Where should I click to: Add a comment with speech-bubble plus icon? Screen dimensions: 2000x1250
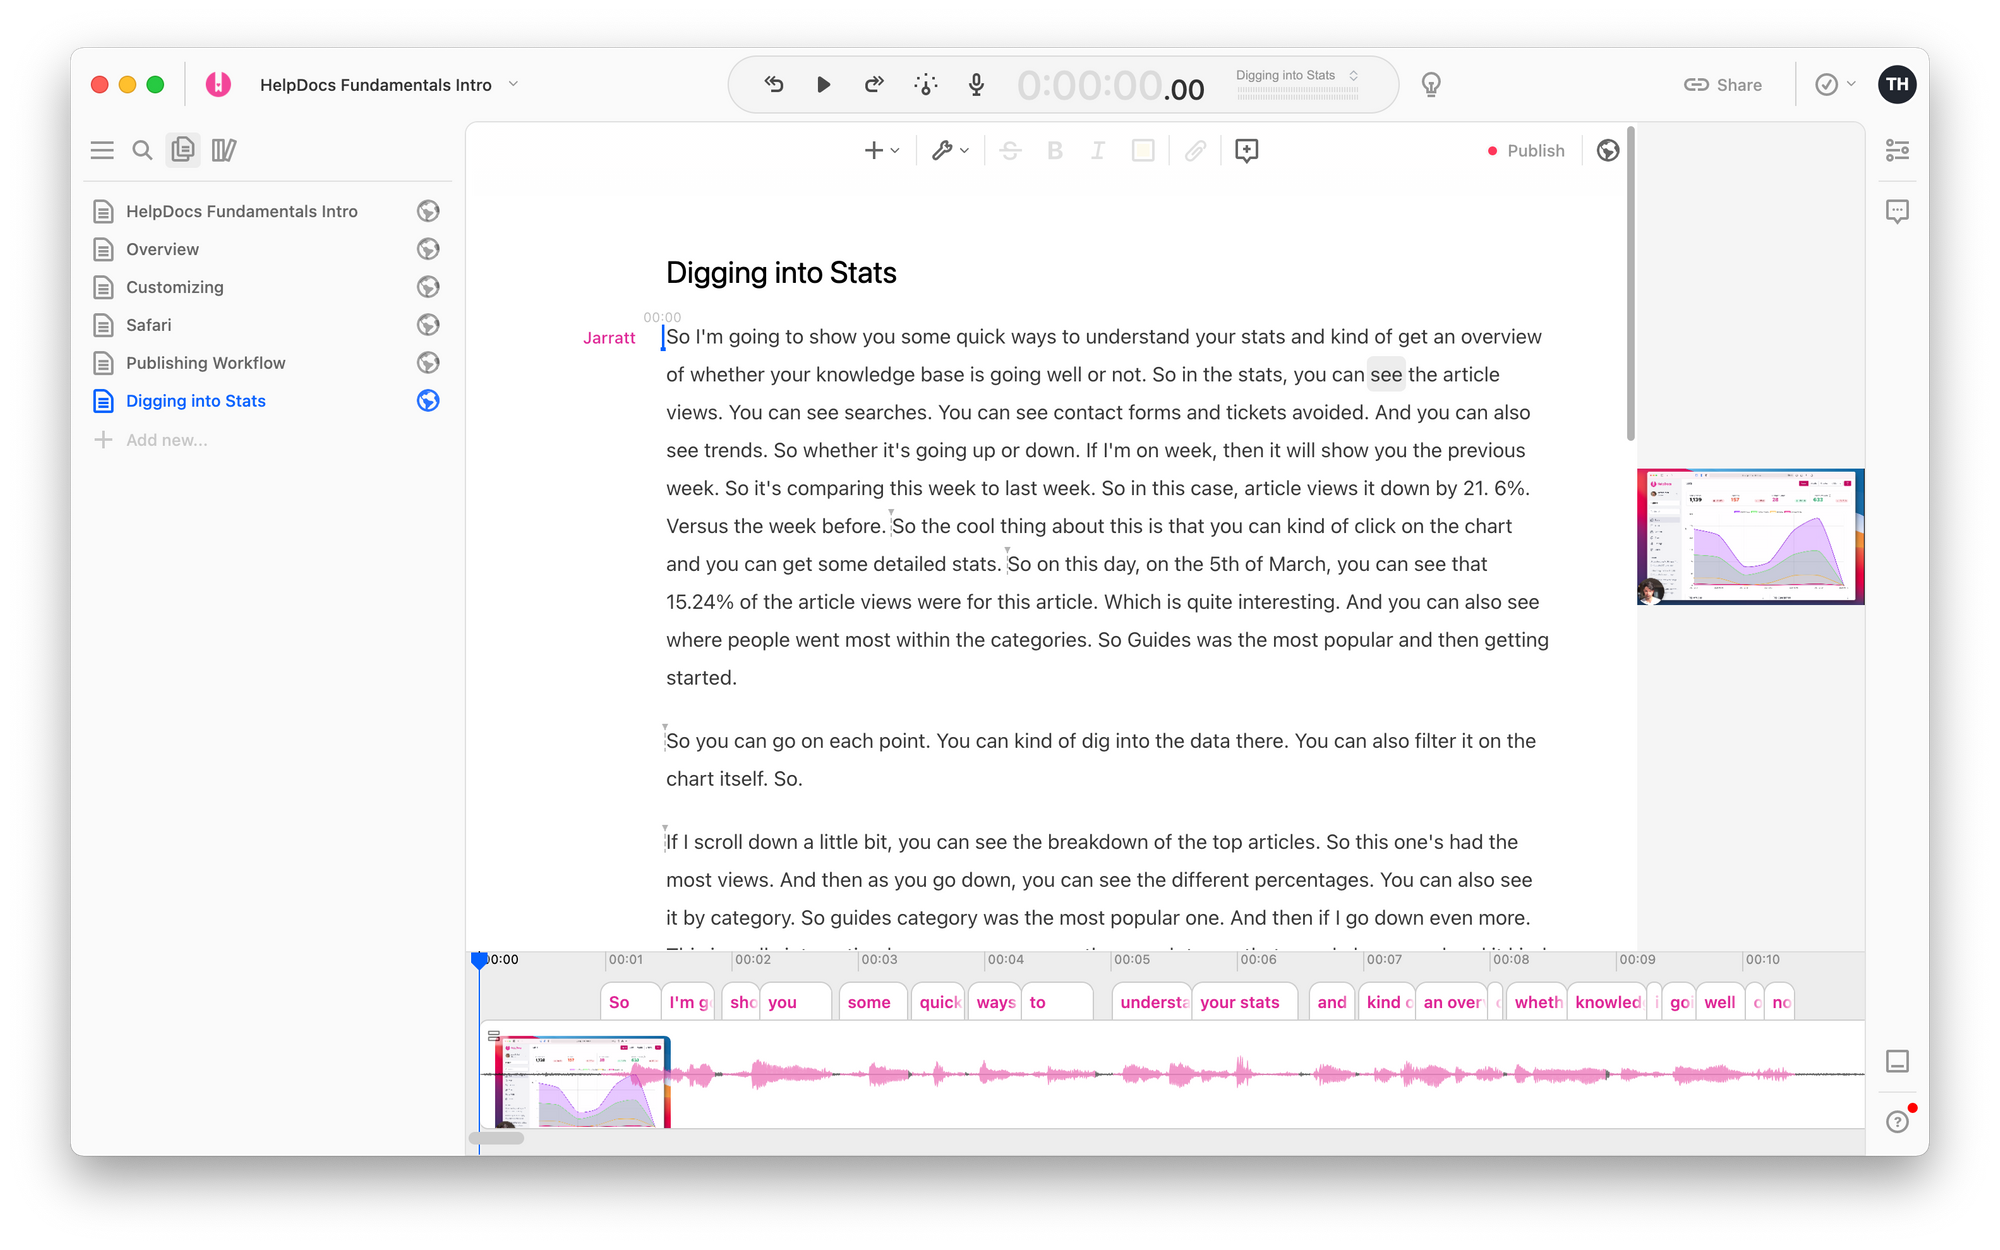click(x=1246, y=150)
